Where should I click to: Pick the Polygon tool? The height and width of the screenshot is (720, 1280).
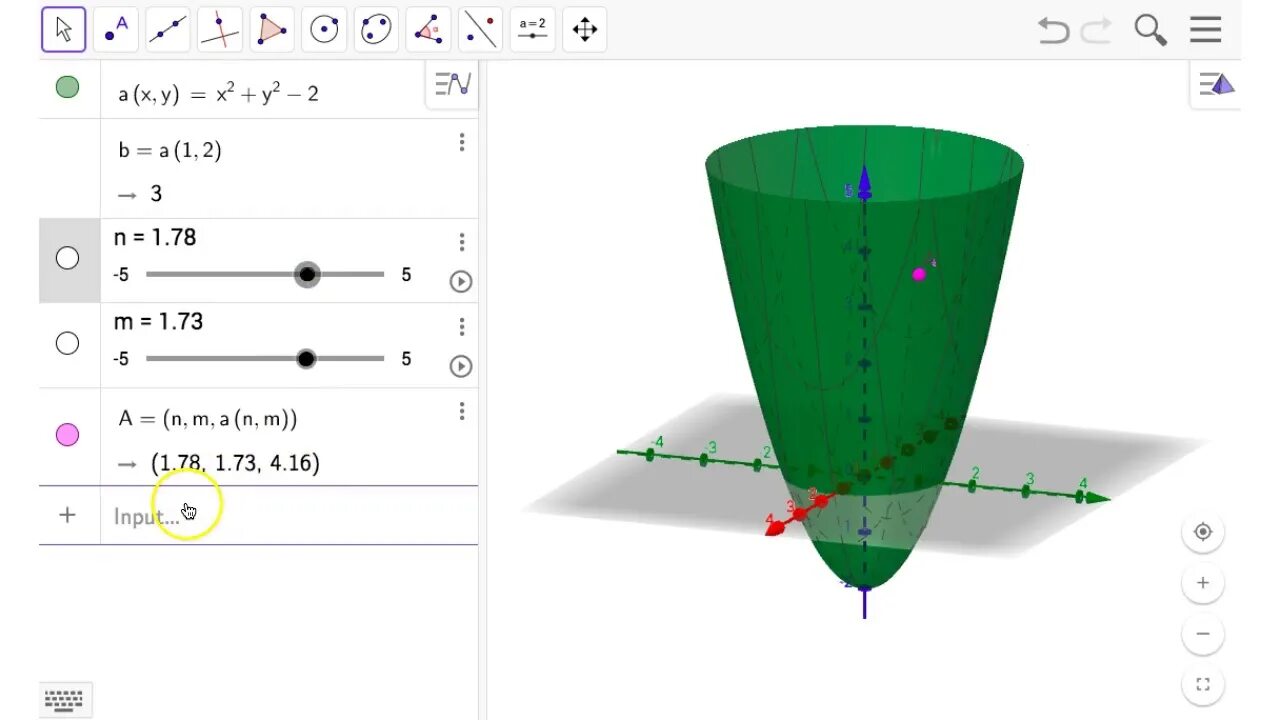pos(272,30)
